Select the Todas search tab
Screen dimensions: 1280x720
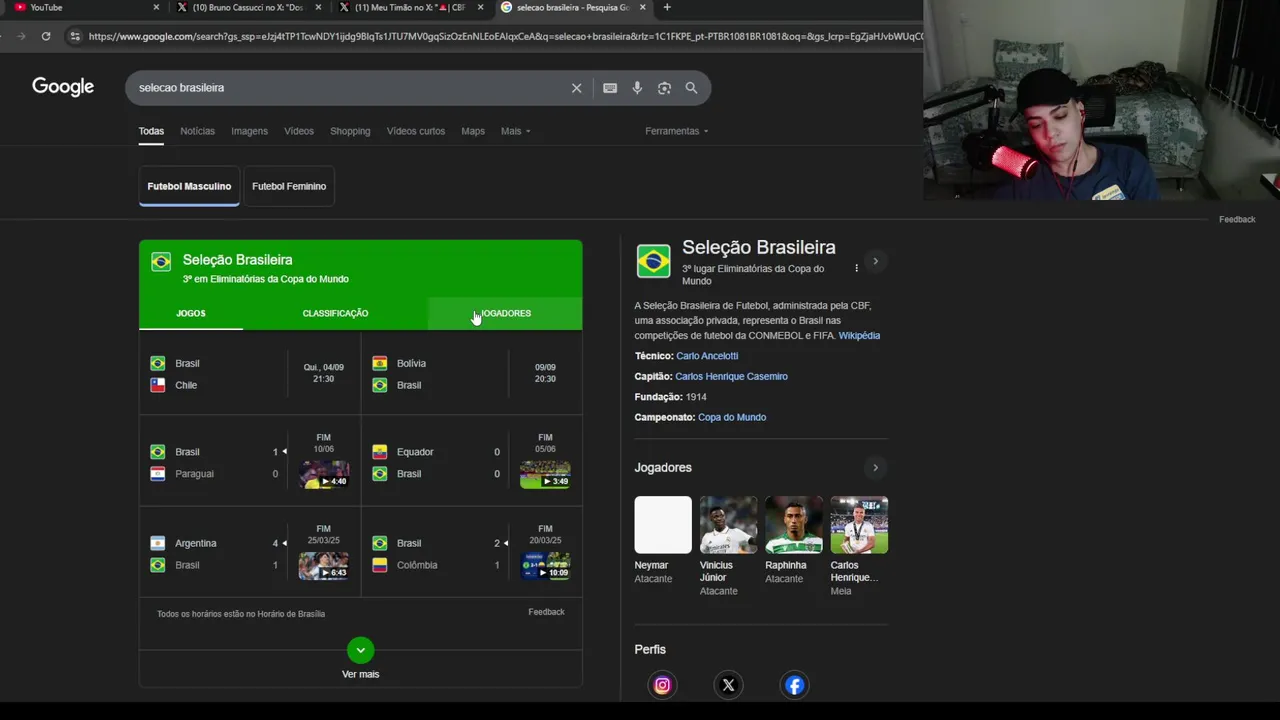coord(151,131)
